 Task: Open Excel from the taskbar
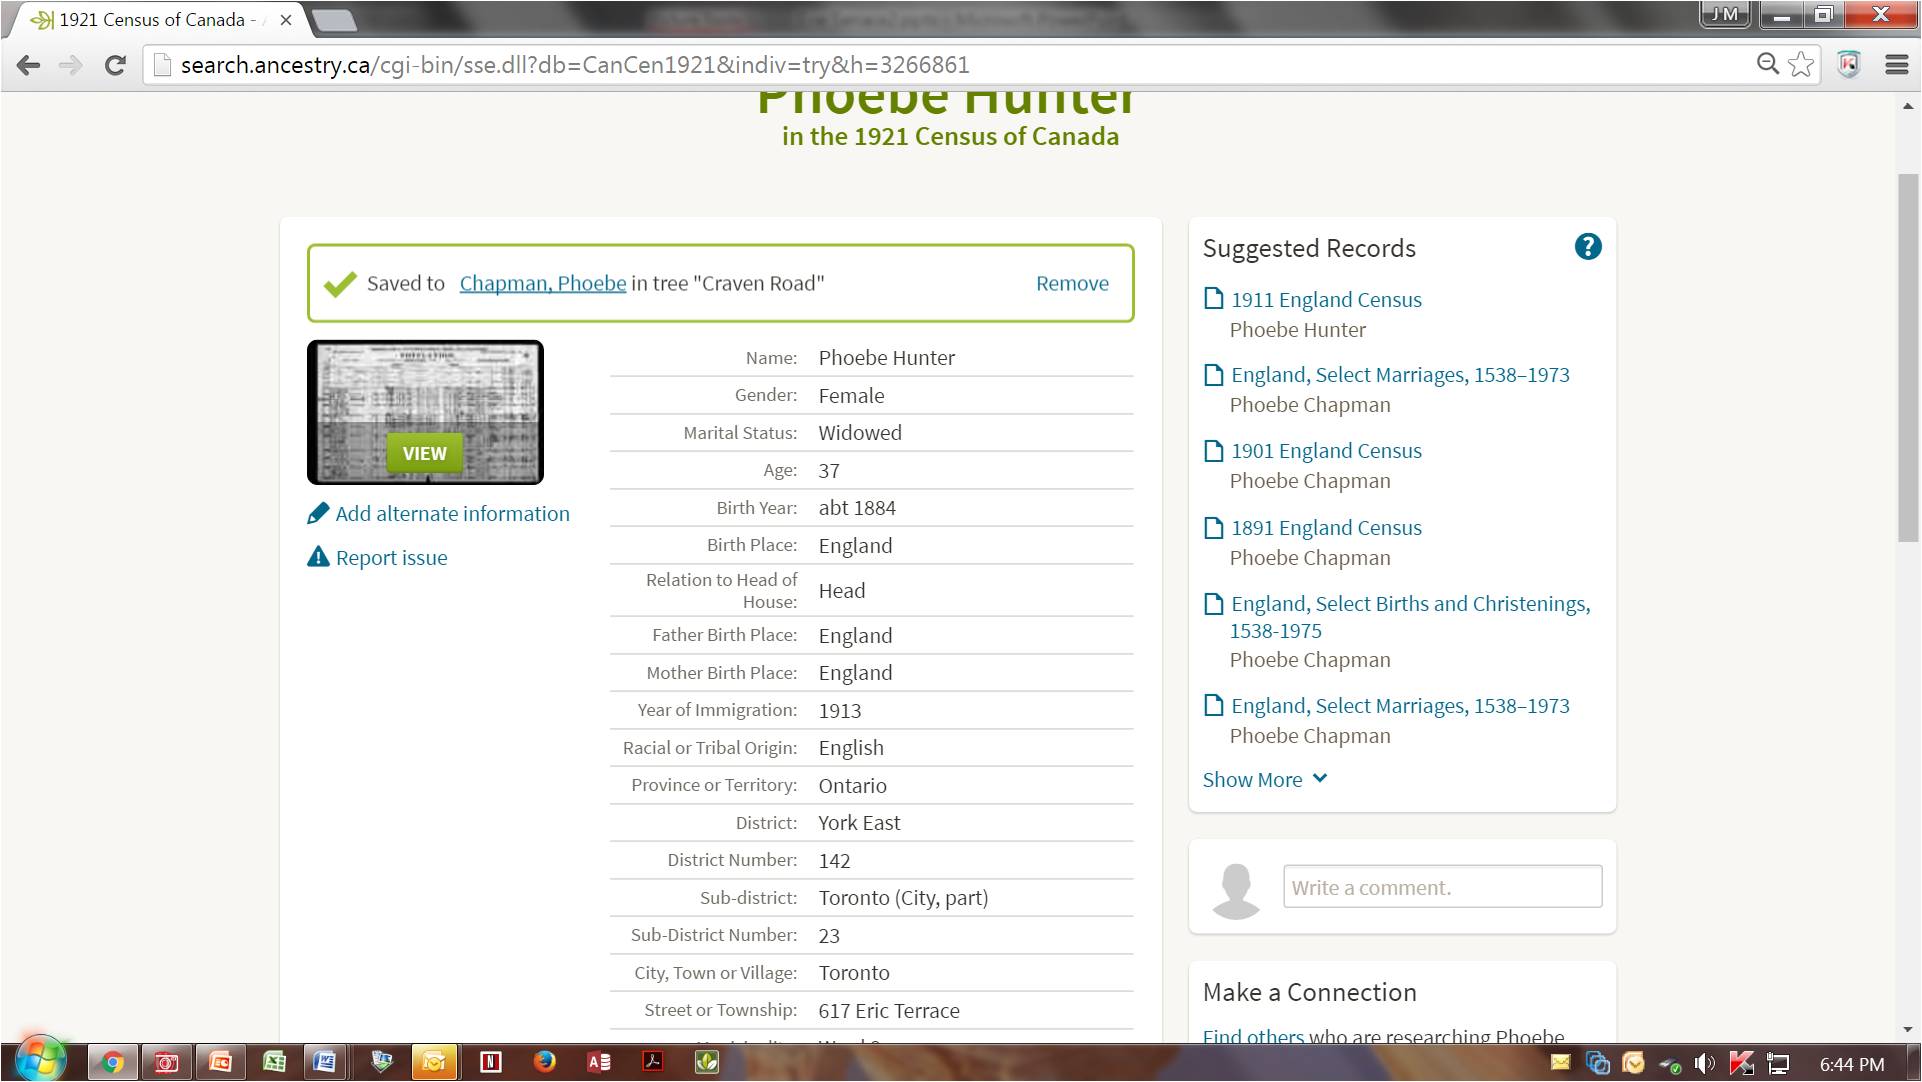(x=273, y=1061)
